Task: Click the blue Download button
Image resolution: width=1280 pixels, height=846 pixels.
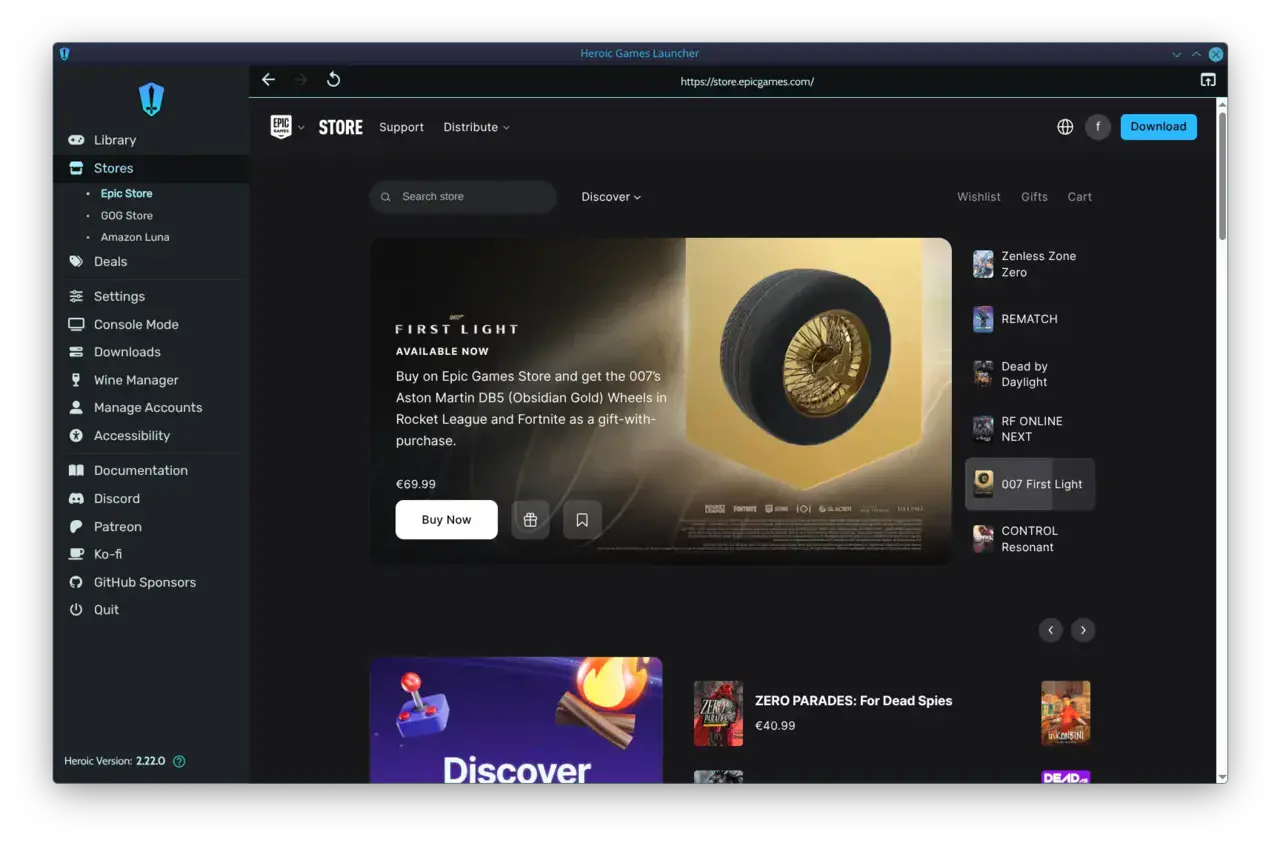Action: (1158, 127)
